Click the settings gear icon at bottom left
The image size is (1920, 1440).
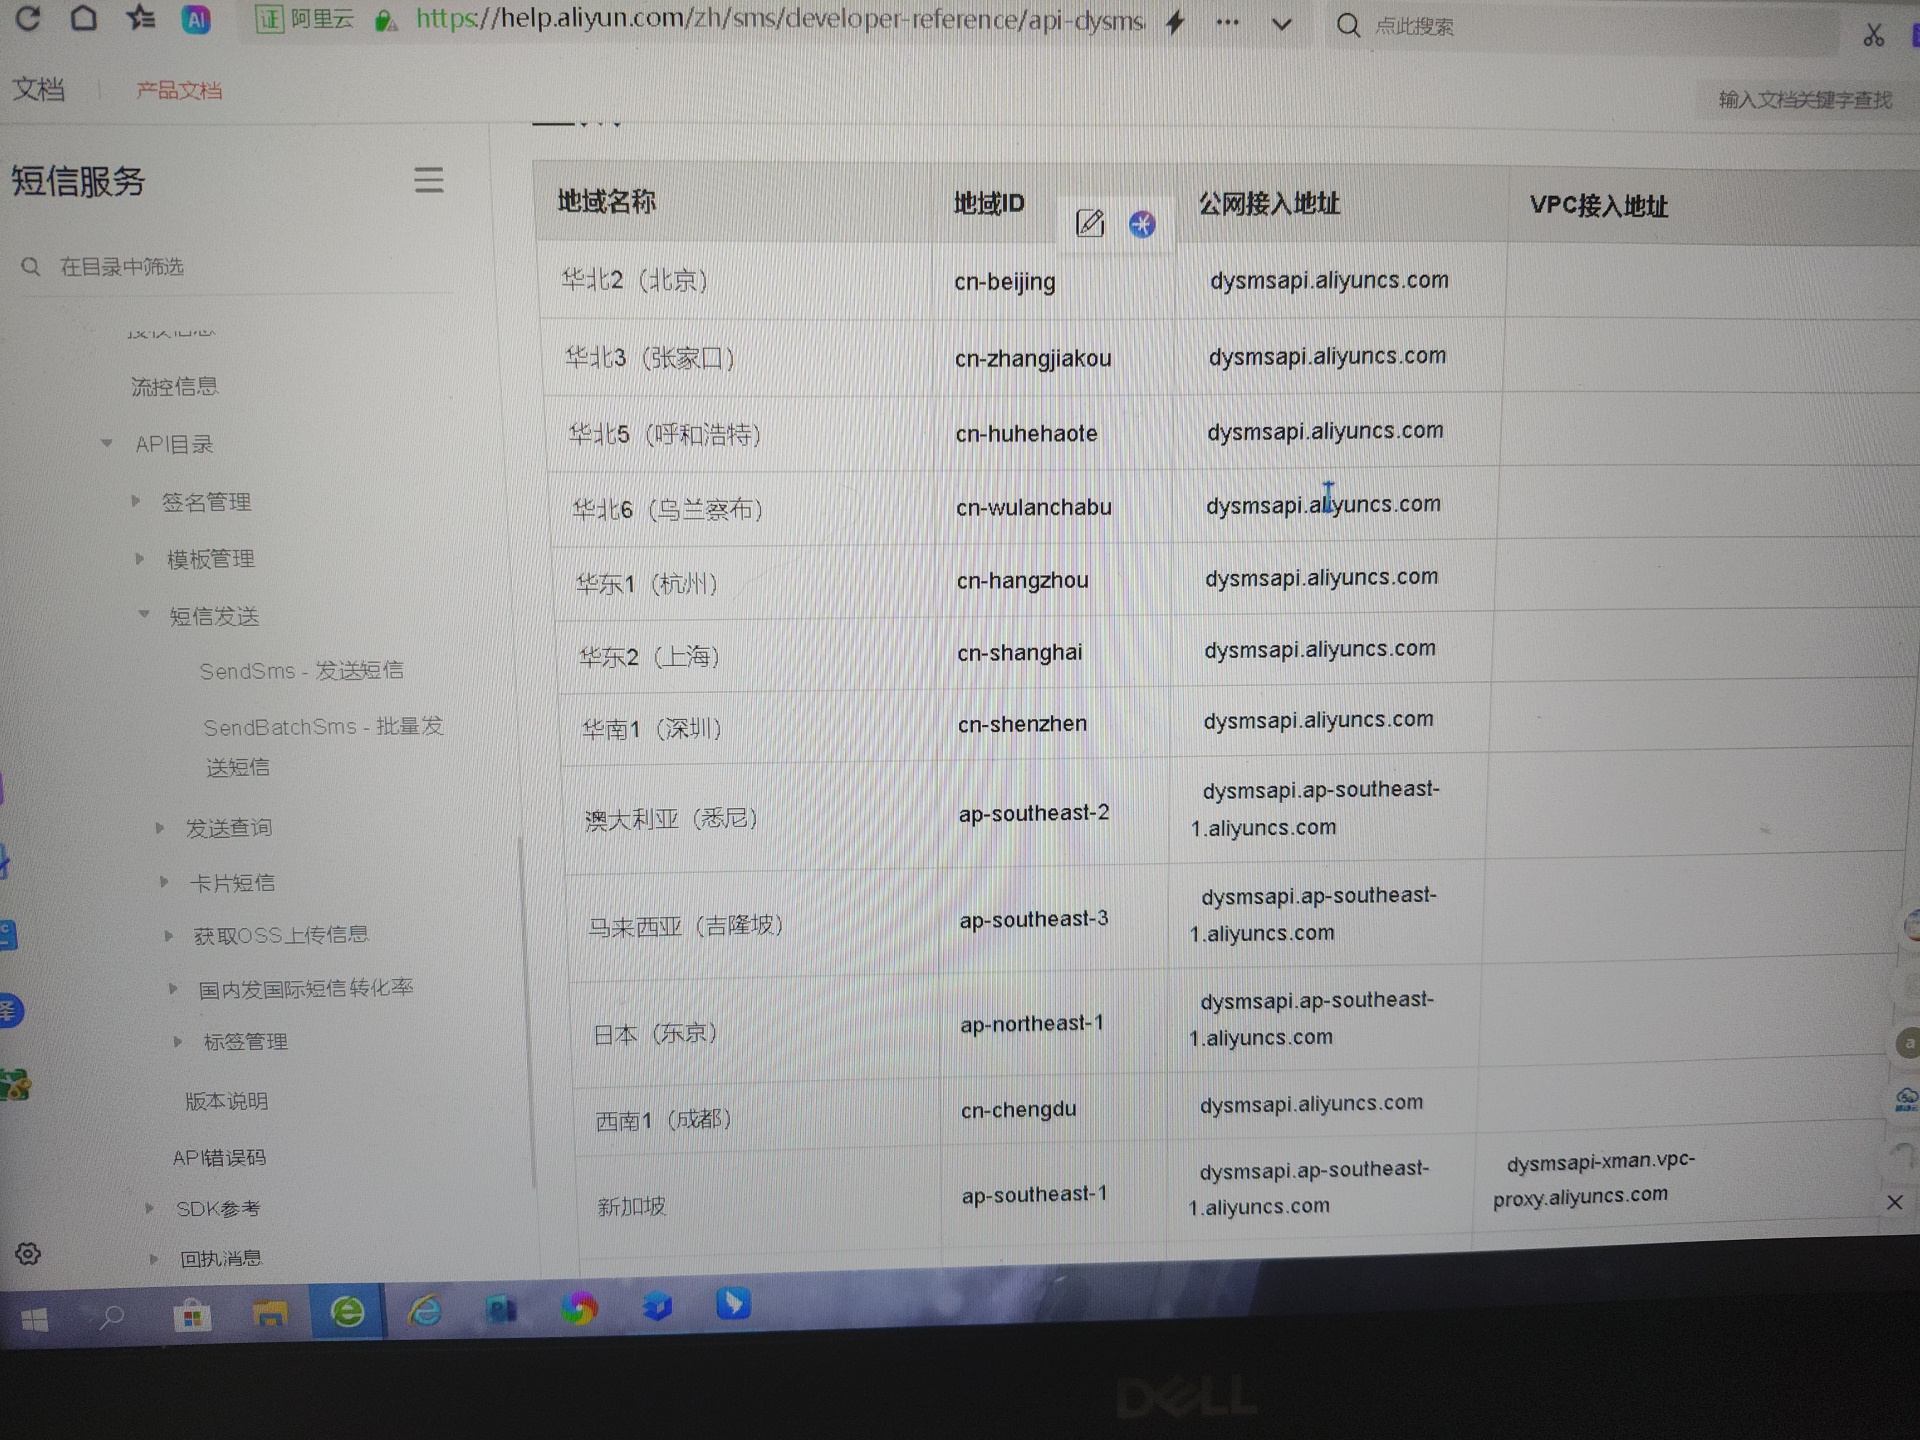[28, 1253]
